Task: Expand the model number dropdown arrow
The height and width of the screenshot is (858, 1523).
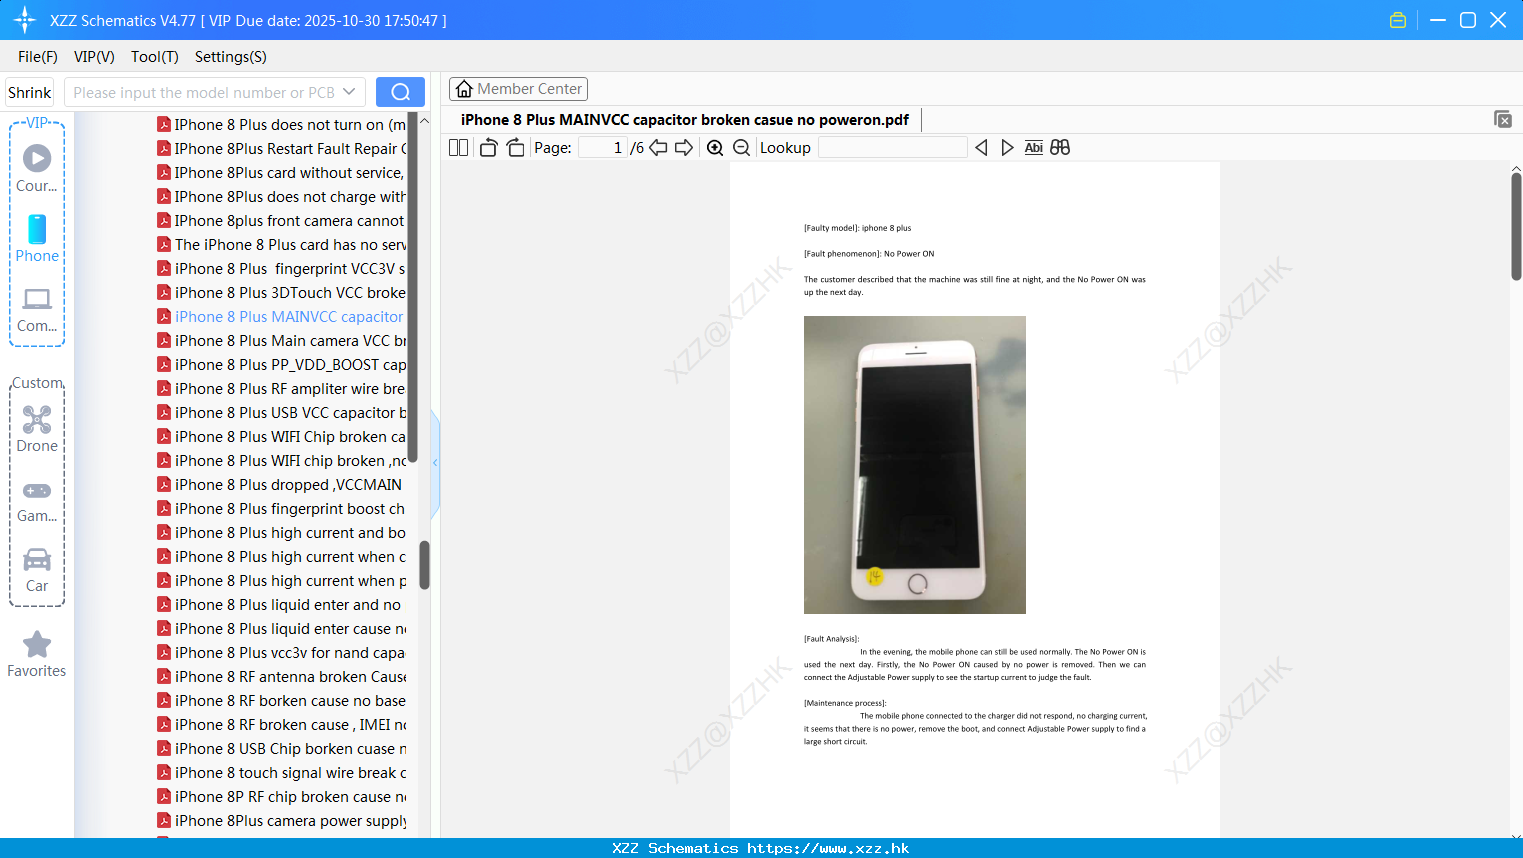Action: coord(349,92)
